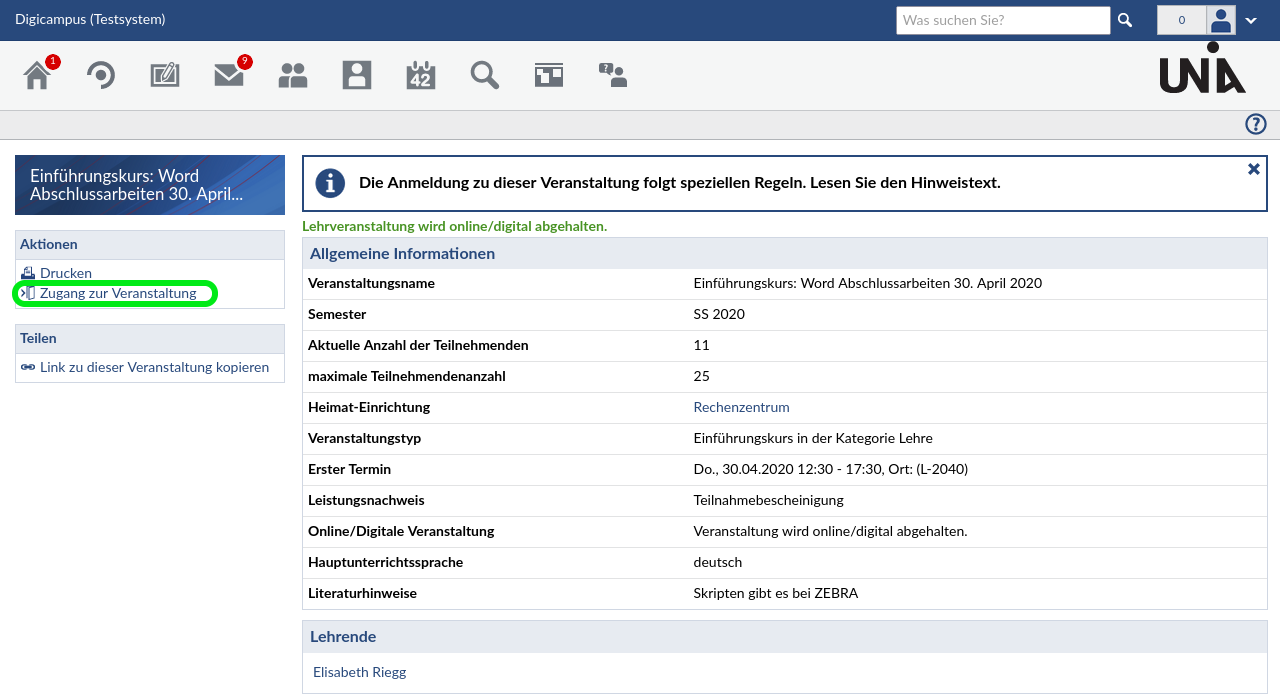Open the messages envelope icon

pyautogui.click(x=229, y=76)
